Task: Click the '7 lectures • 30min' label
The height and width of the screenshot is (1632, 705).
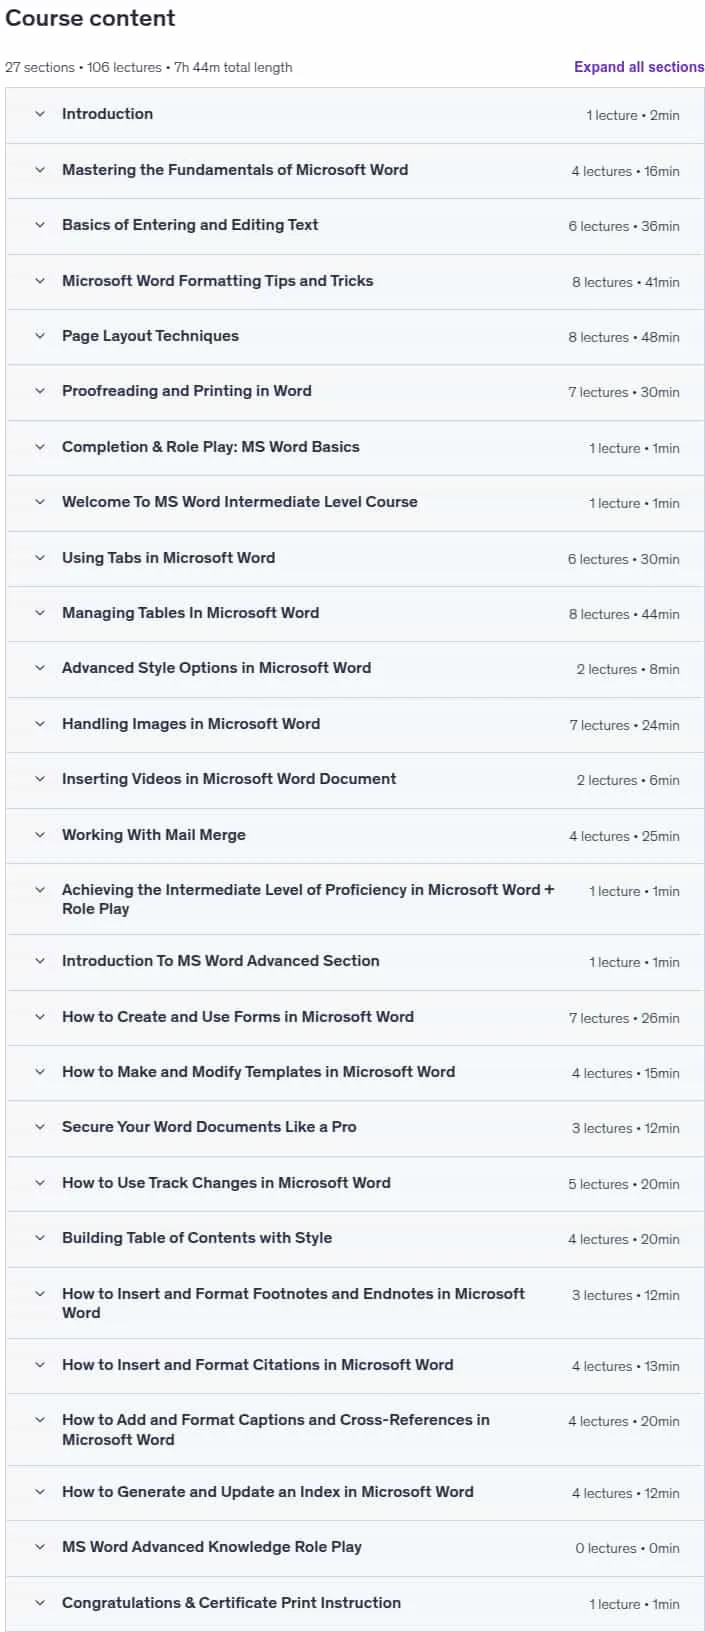Action: click(x=624, y=392)
